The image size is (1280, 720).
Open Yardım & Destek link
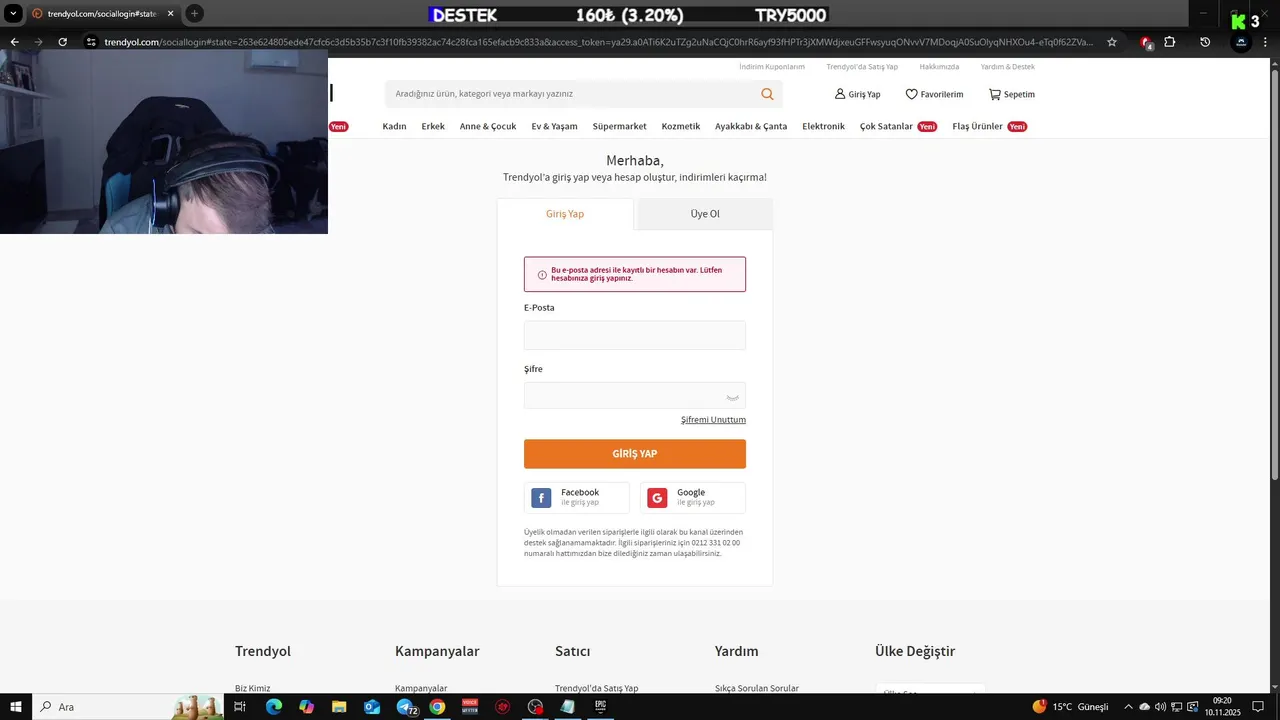(1008, 67)
